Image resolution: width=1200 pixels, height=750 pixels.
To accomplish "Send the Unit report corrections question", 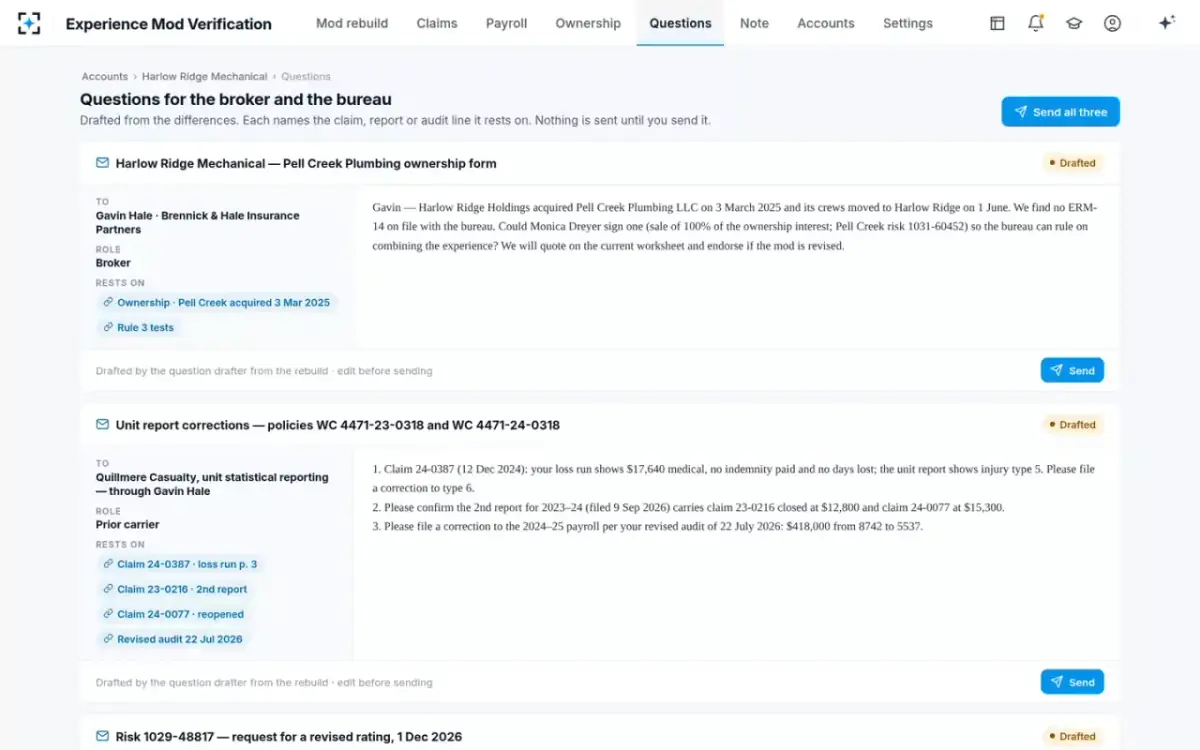I will (x=1072, y=682).
